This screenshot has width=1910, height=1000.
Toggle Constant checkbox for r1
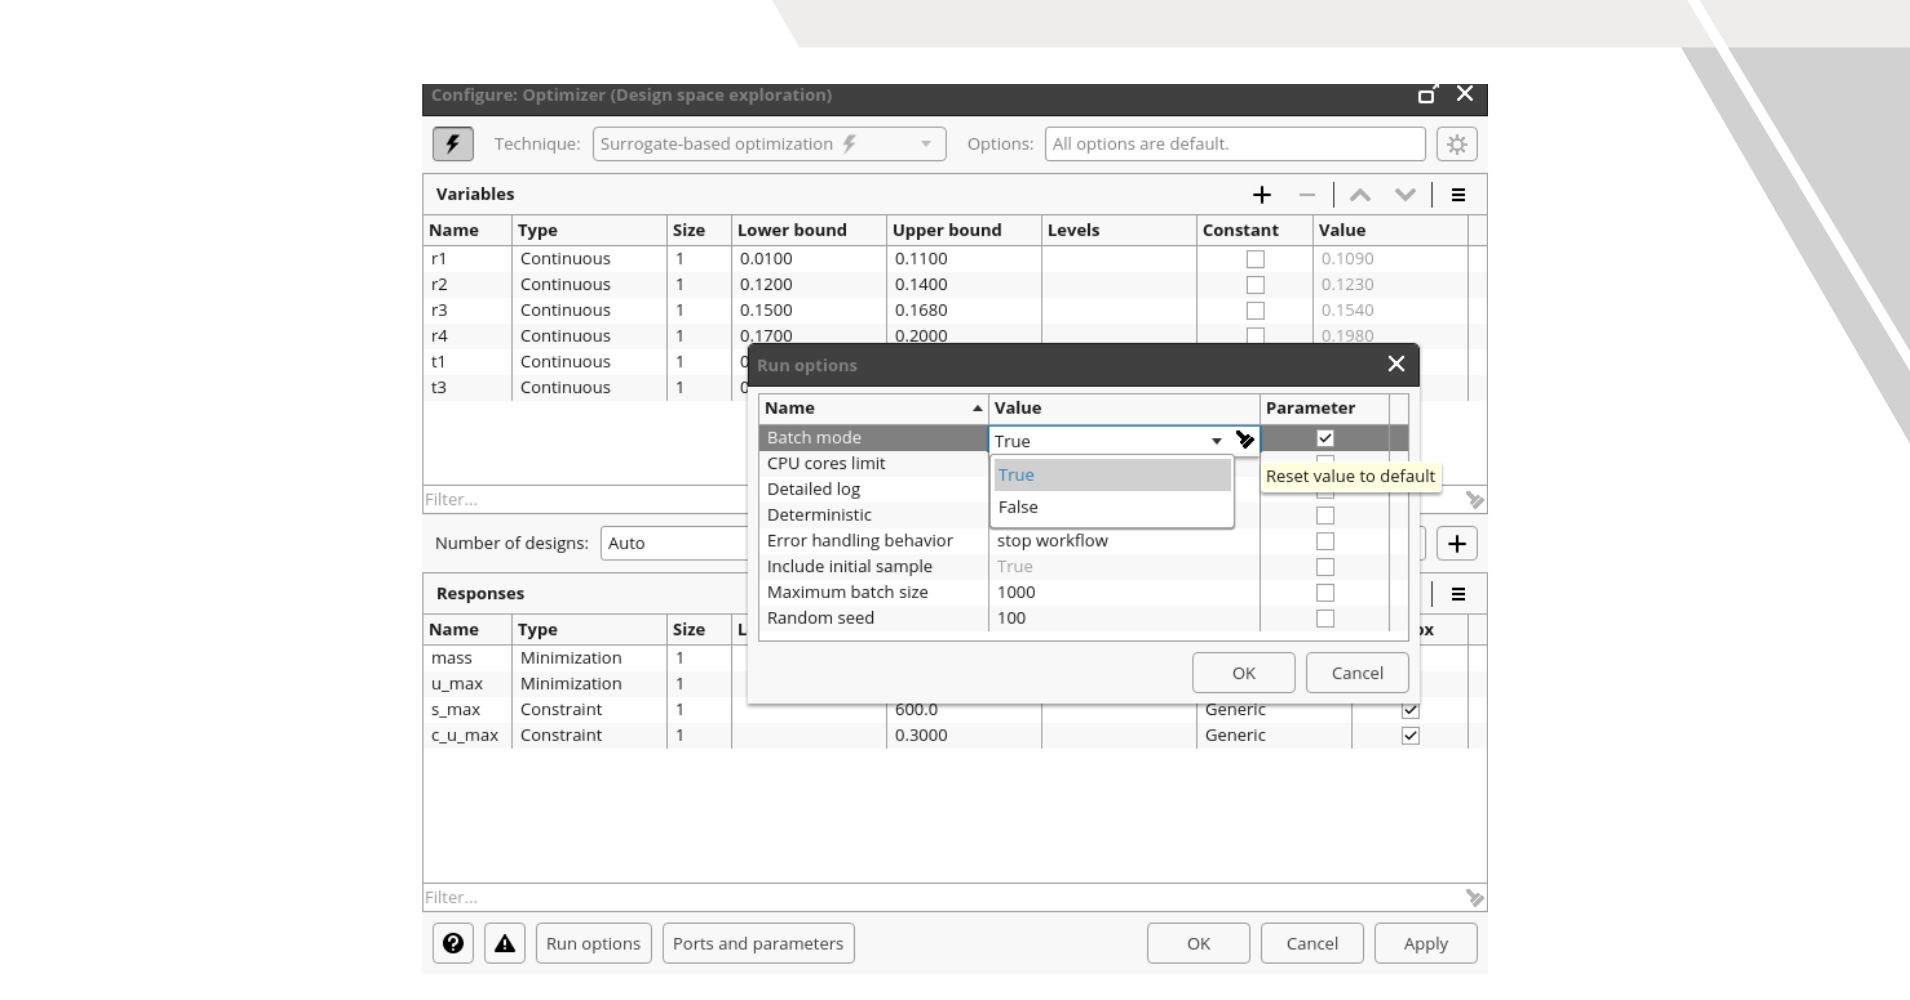[1255, 258]
